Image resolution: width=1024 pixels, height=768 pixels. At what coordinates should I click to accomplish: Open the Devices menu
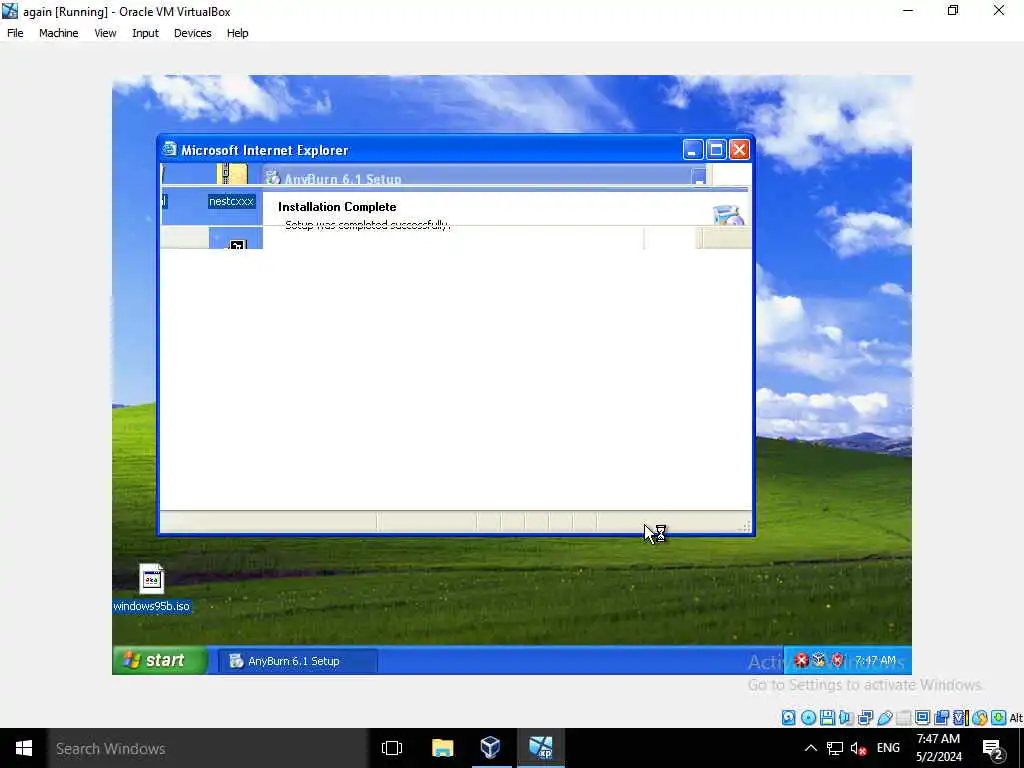pyautogui.click(x=193, y=33)
